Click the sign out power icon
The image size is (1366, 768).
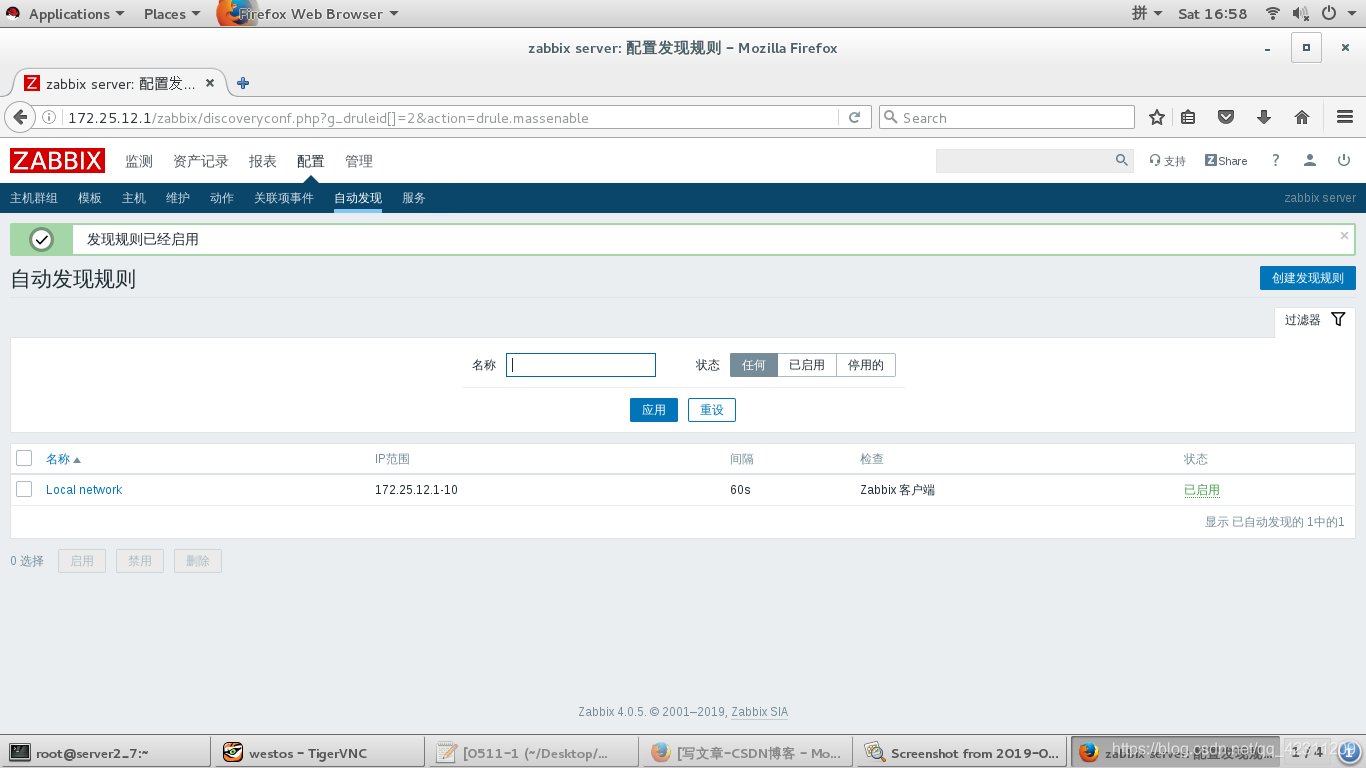click(1344, 160)
